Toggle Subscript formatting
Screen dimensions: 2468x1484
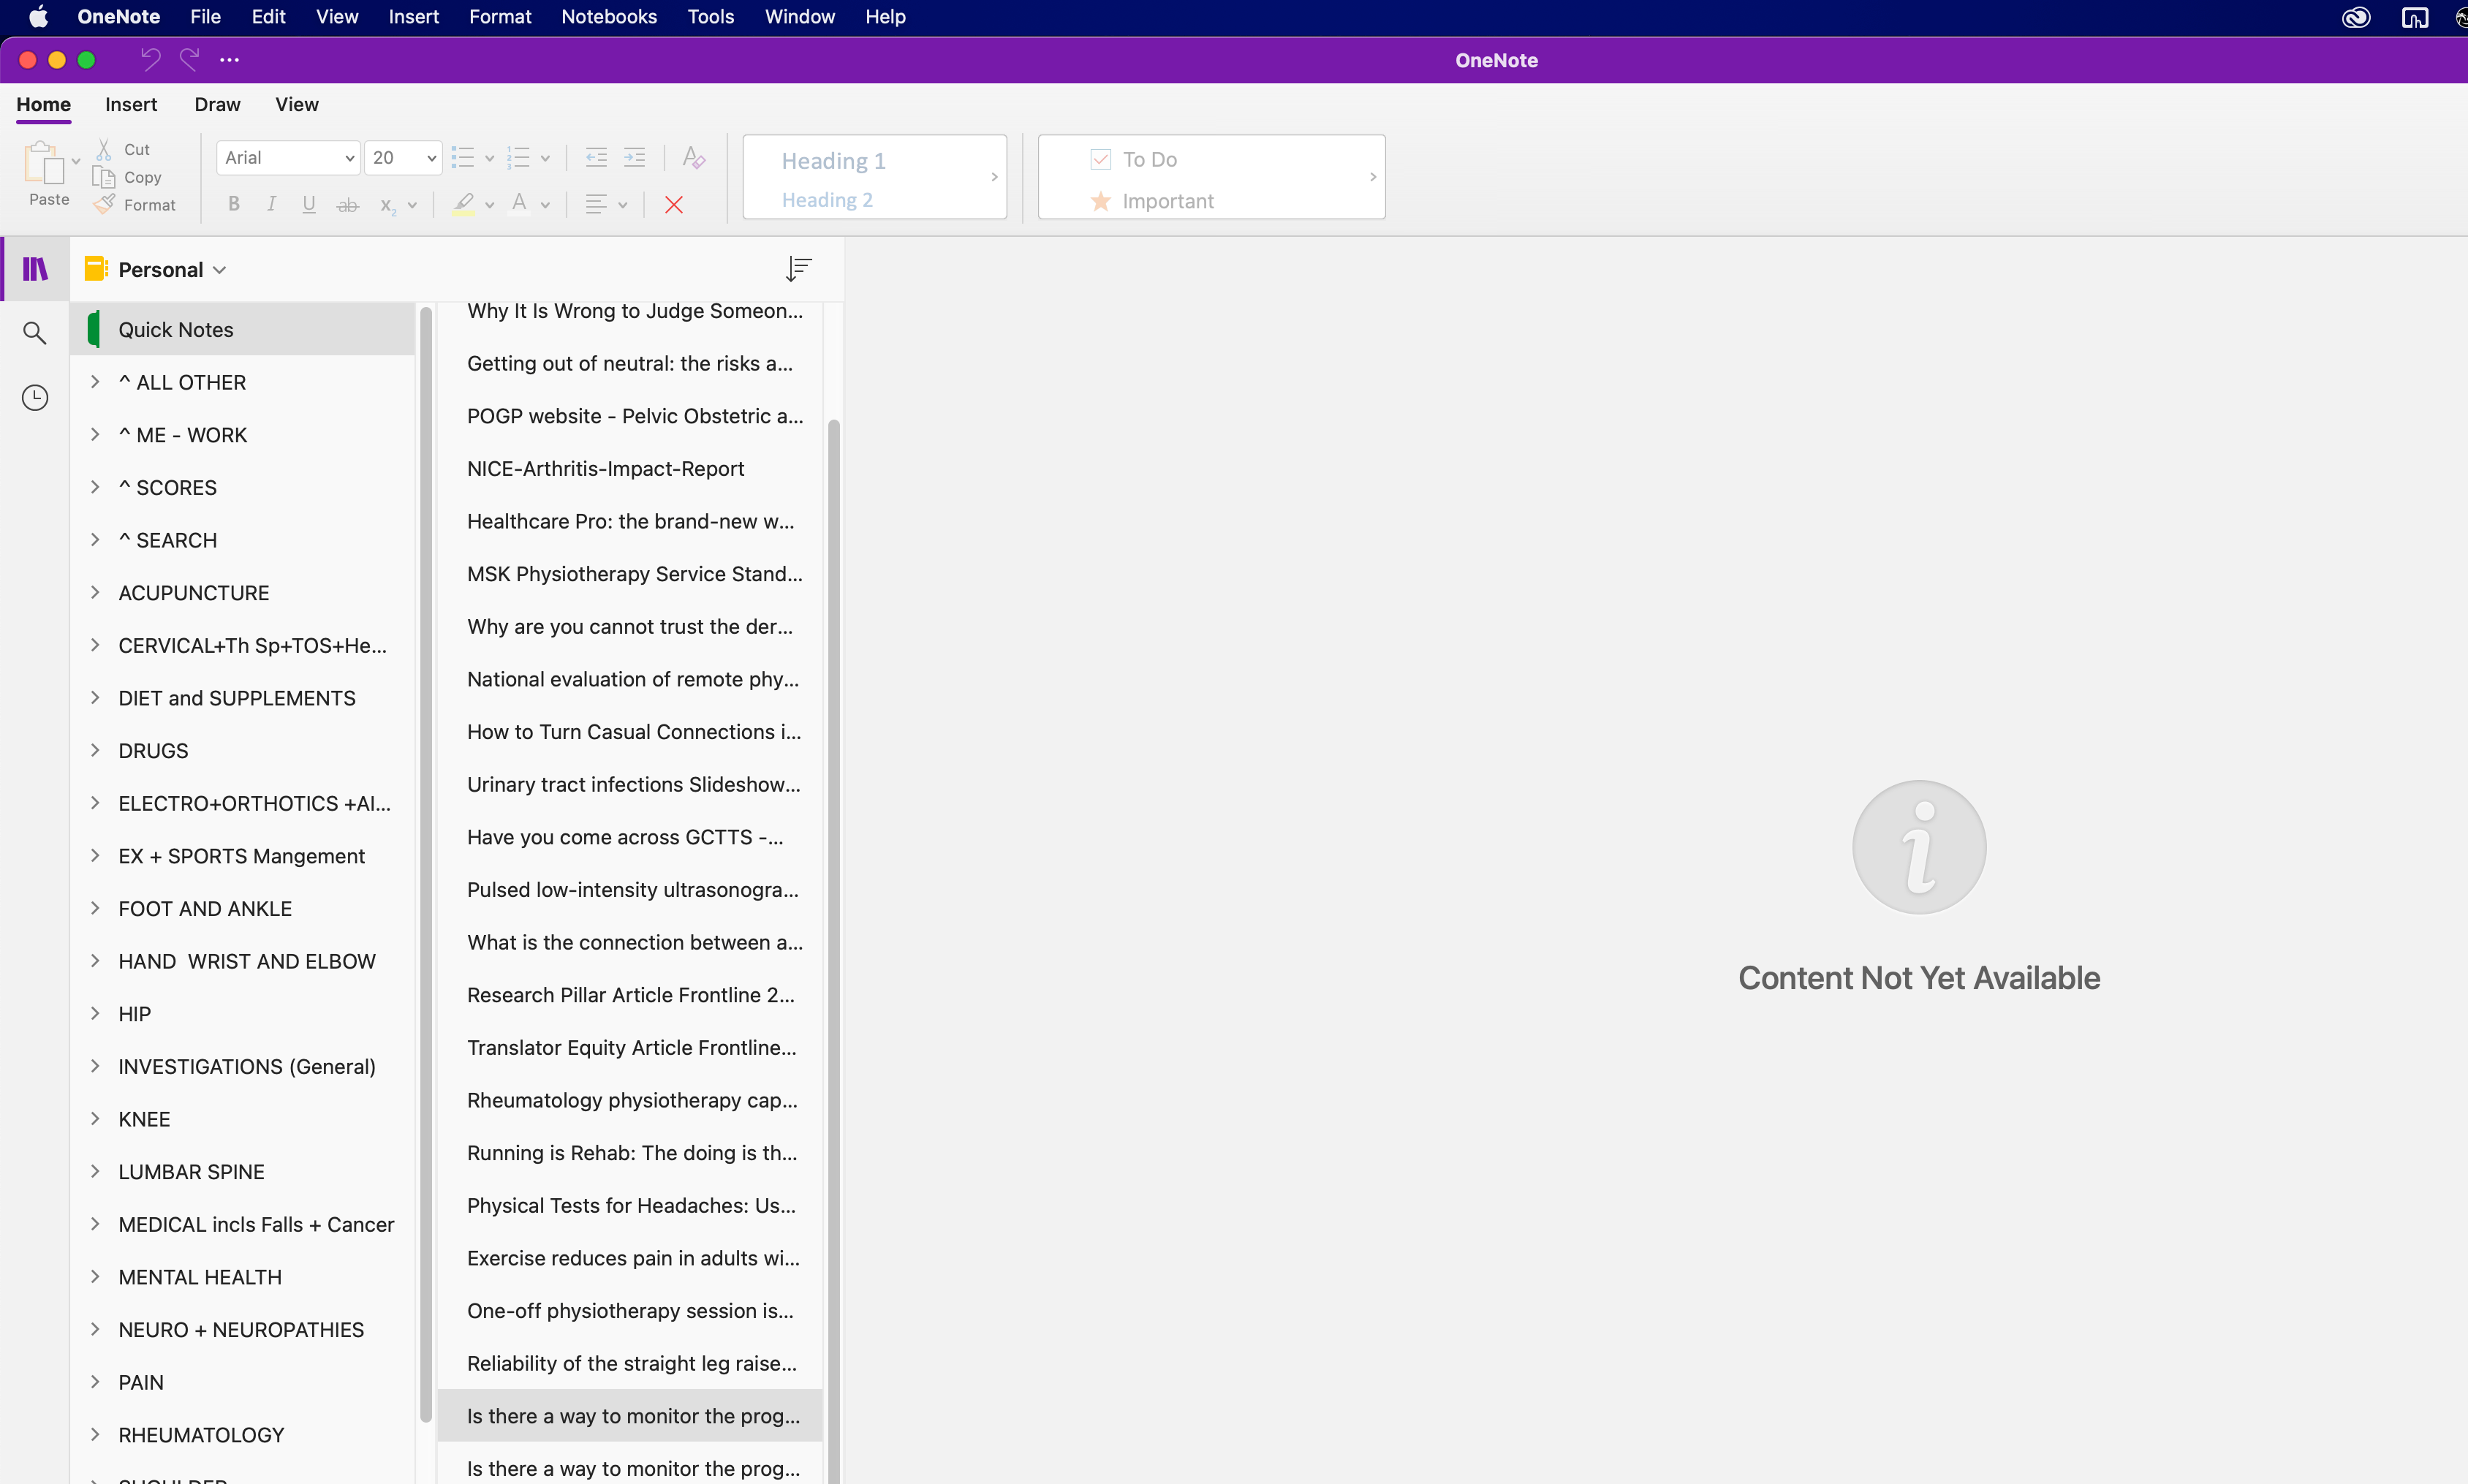387,205
